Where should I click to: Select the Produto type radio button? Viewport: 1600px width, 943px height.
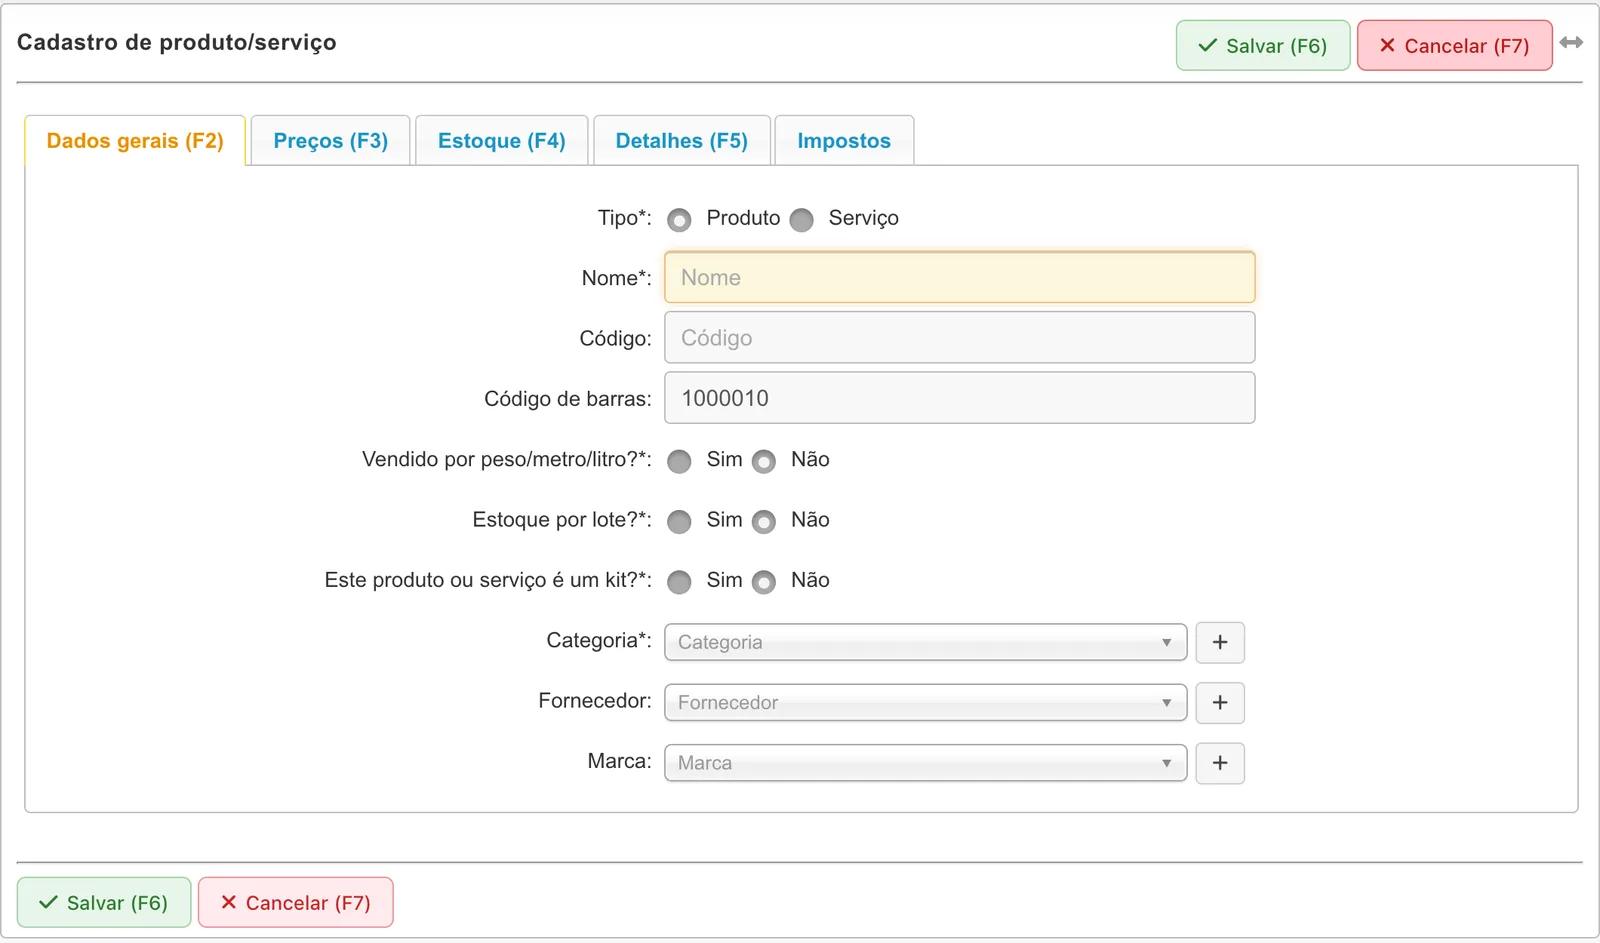click(x=679, y=220)
